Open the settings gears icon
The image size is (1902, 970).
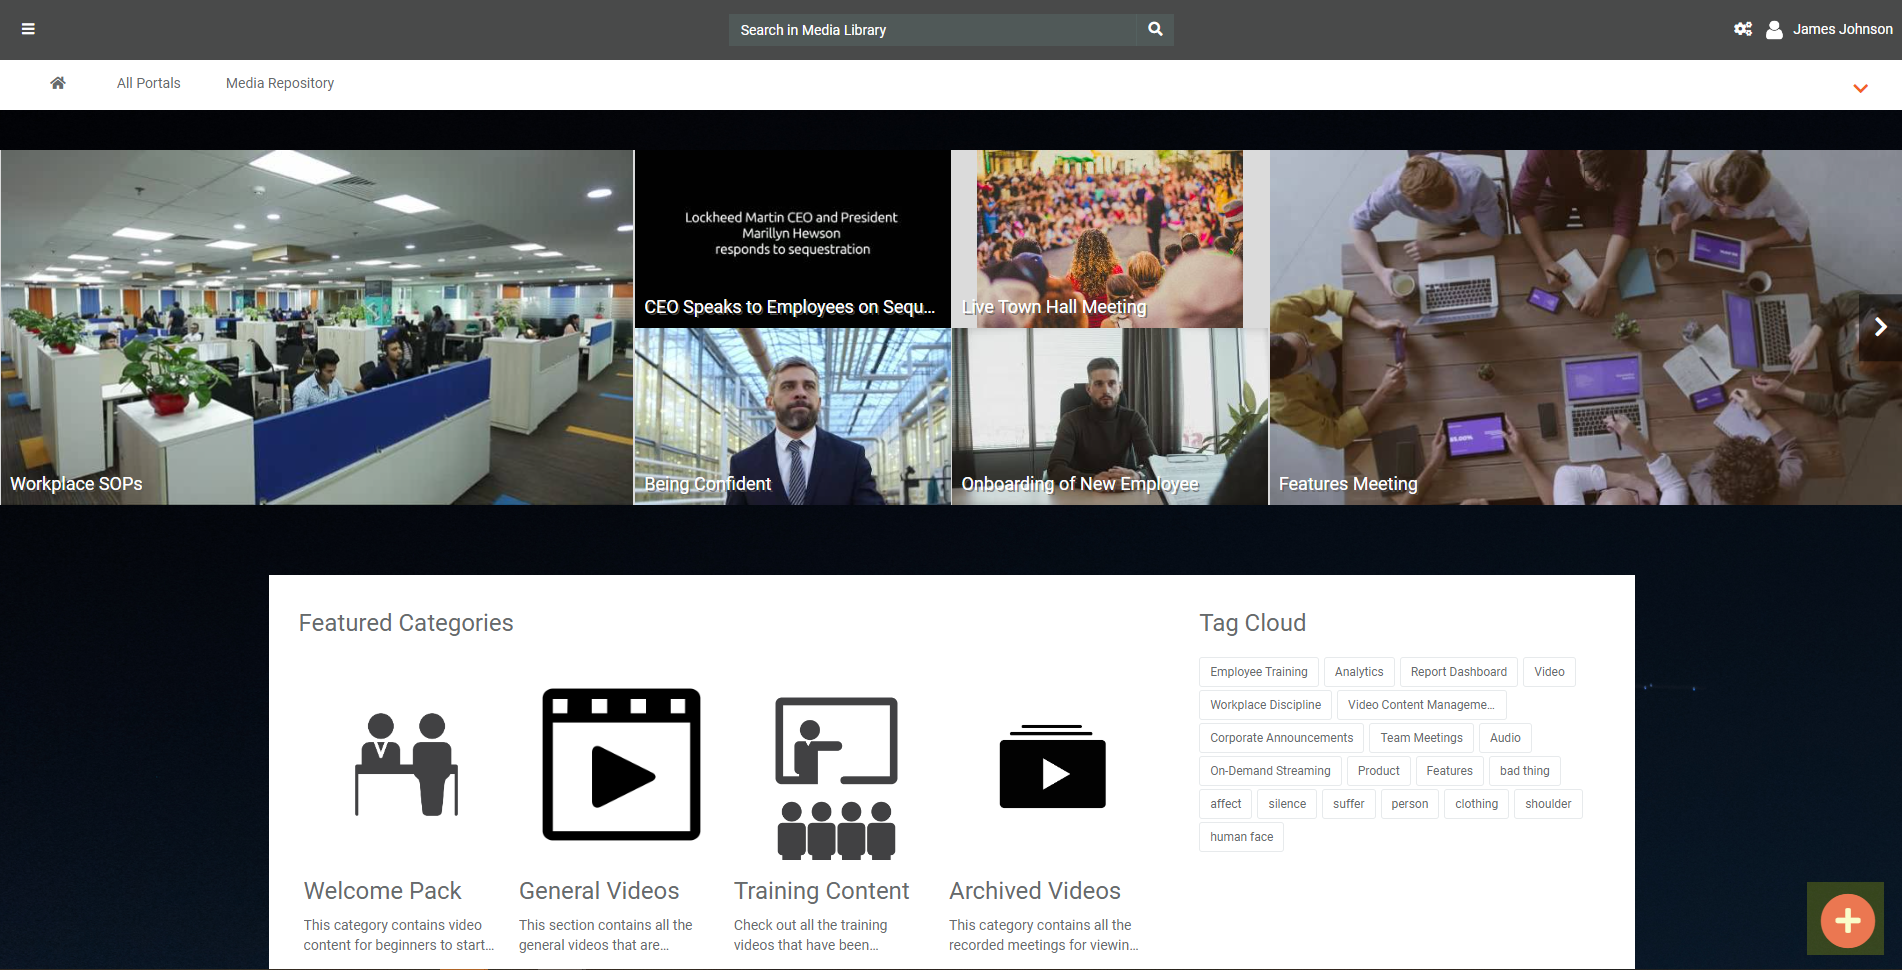pyautogui.click(x=1743, y=29)
